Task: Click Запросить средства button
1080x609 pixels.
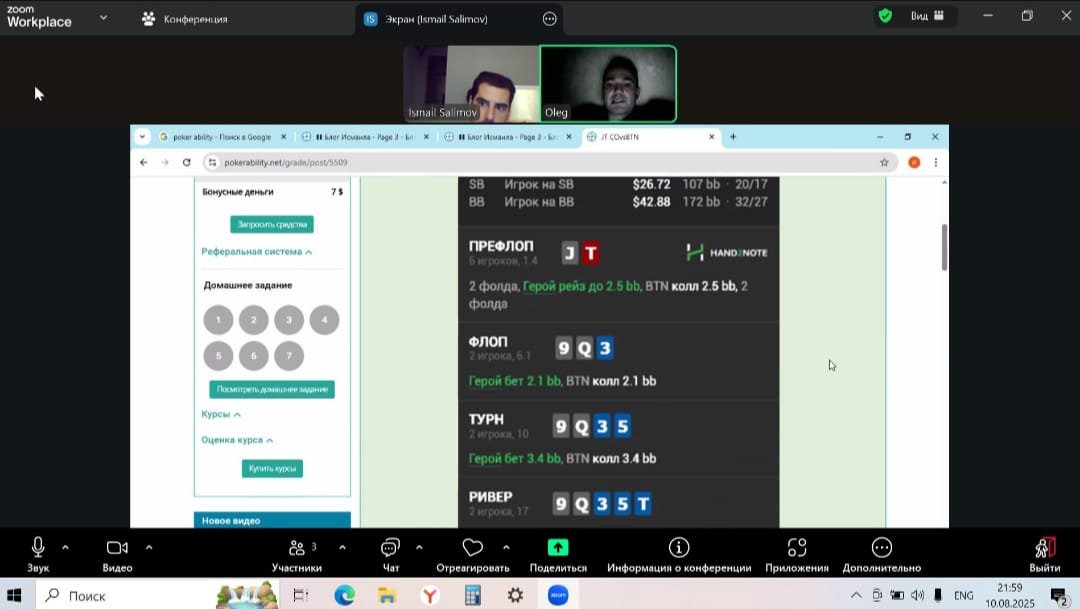Action: click(x=272, y=225)
